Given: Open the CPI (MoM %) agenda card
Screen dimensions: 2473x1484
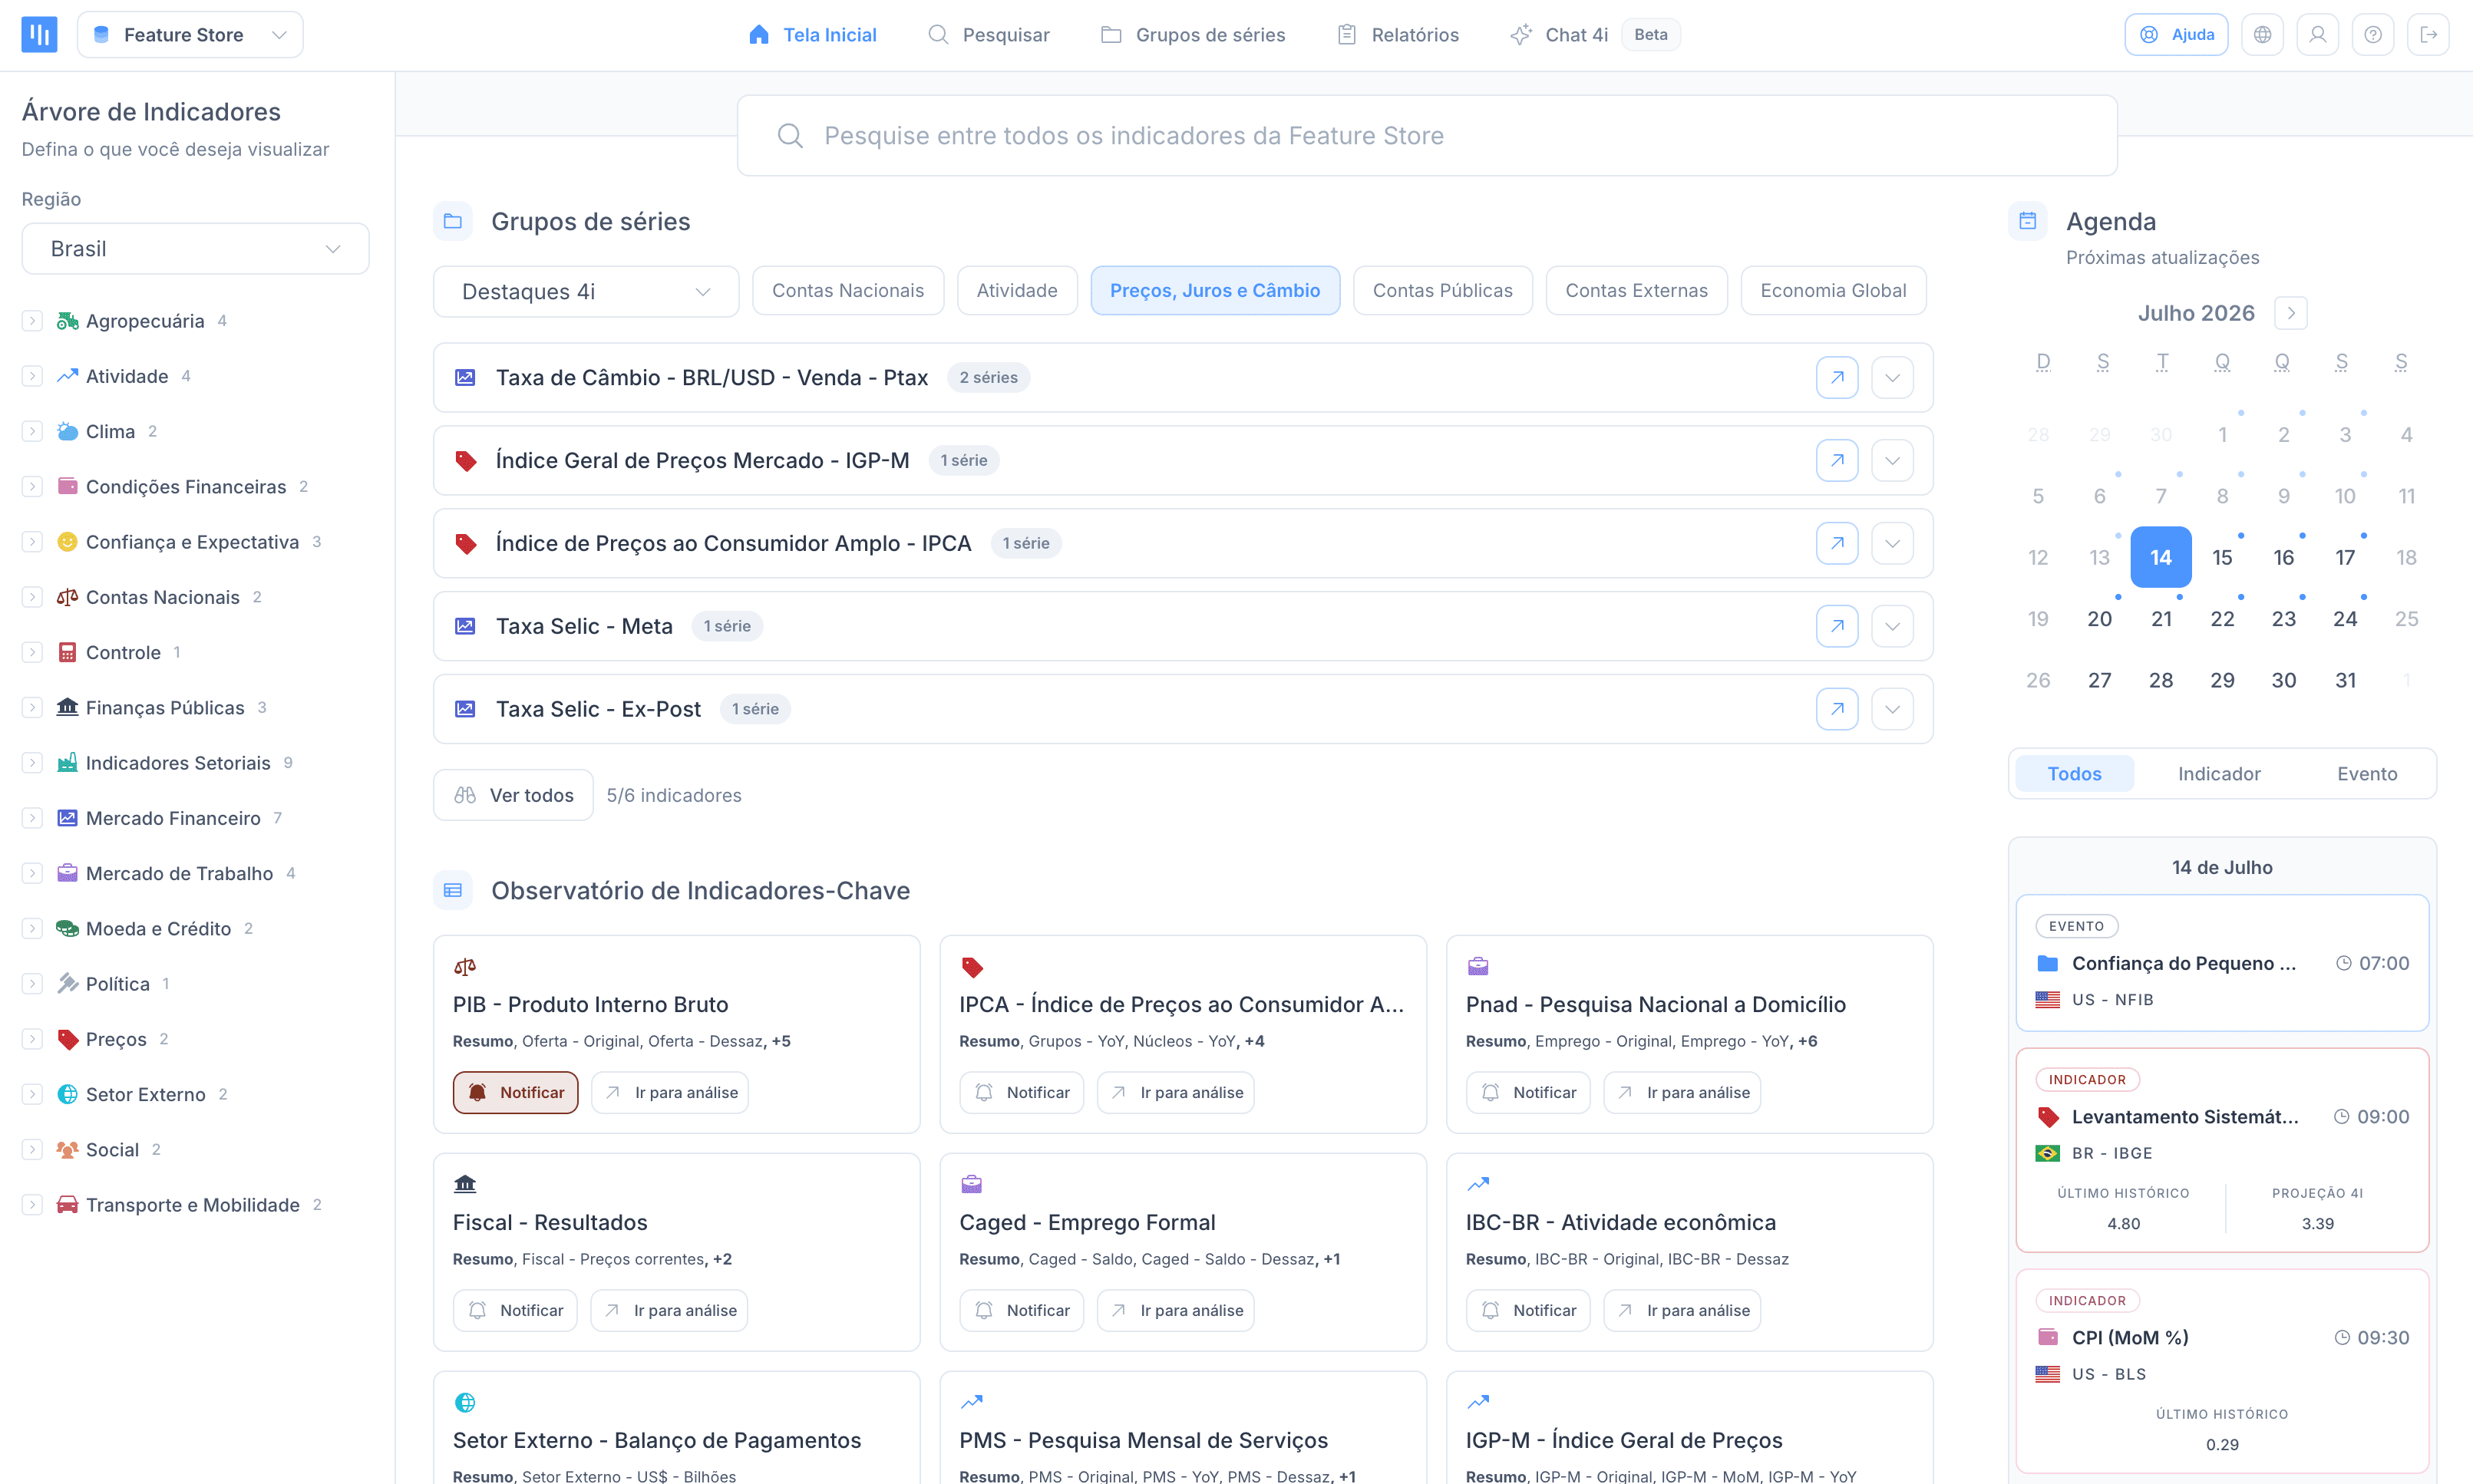Looking at the screenshot, I should pyautogui.click(x=2222, y=1371).
